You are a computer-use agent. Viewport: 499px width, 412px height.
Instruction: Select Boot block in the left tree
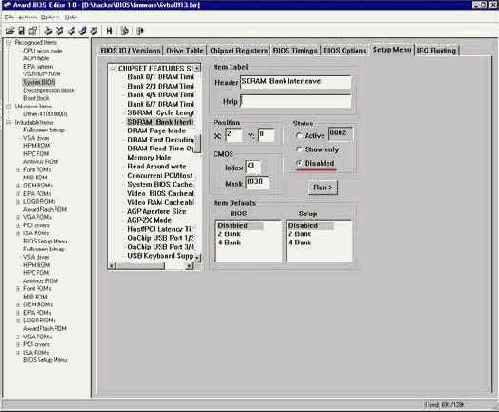click(36, 98)
